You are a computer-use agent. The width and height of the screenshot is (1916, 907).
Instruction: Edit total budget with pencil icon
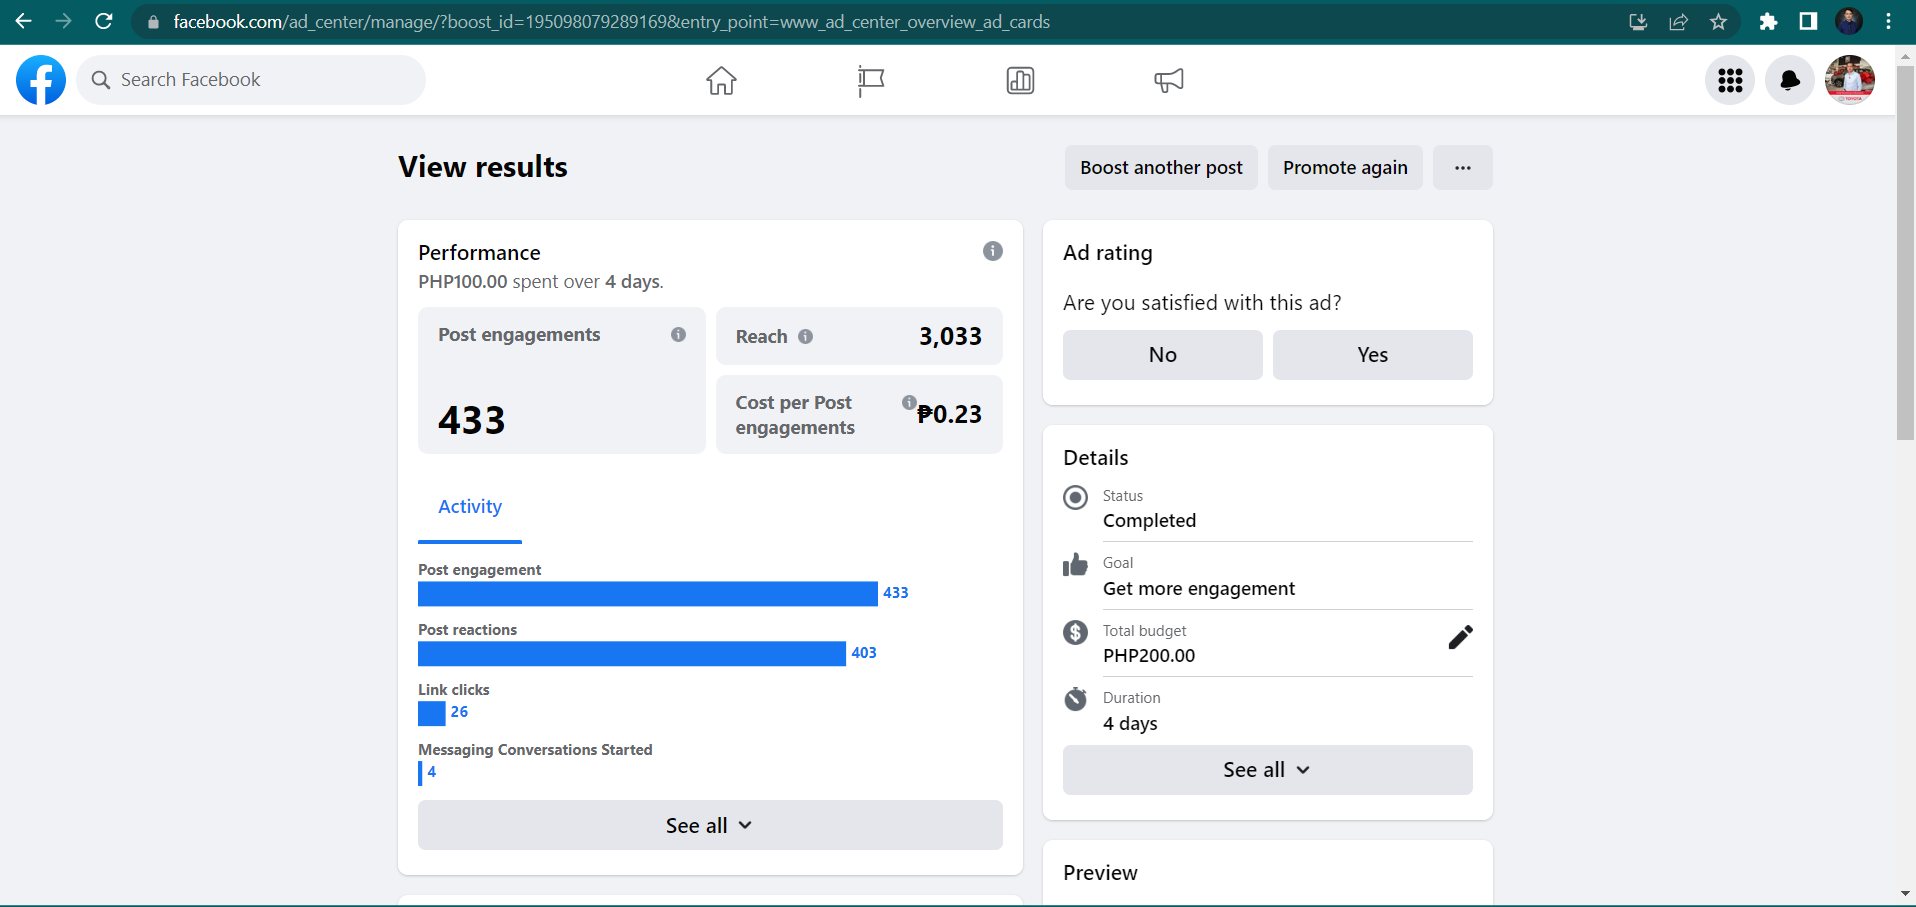coord(1460,637)
